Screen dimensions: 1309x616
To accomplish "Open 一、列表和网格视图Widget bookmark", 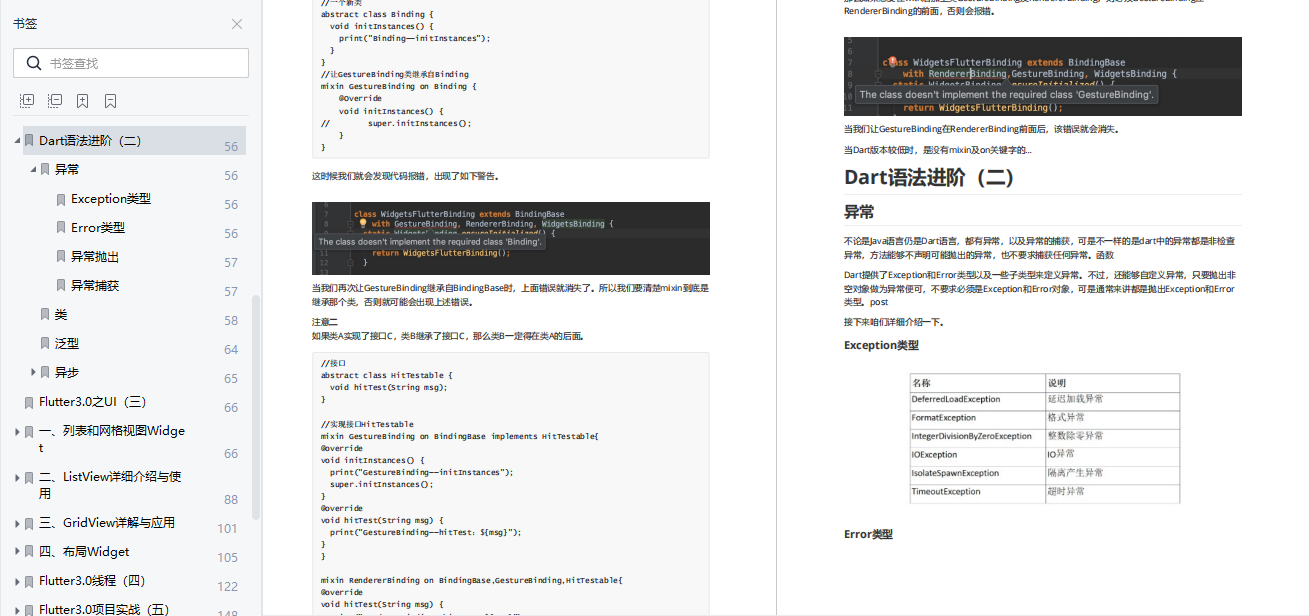I will coord(112,439).
